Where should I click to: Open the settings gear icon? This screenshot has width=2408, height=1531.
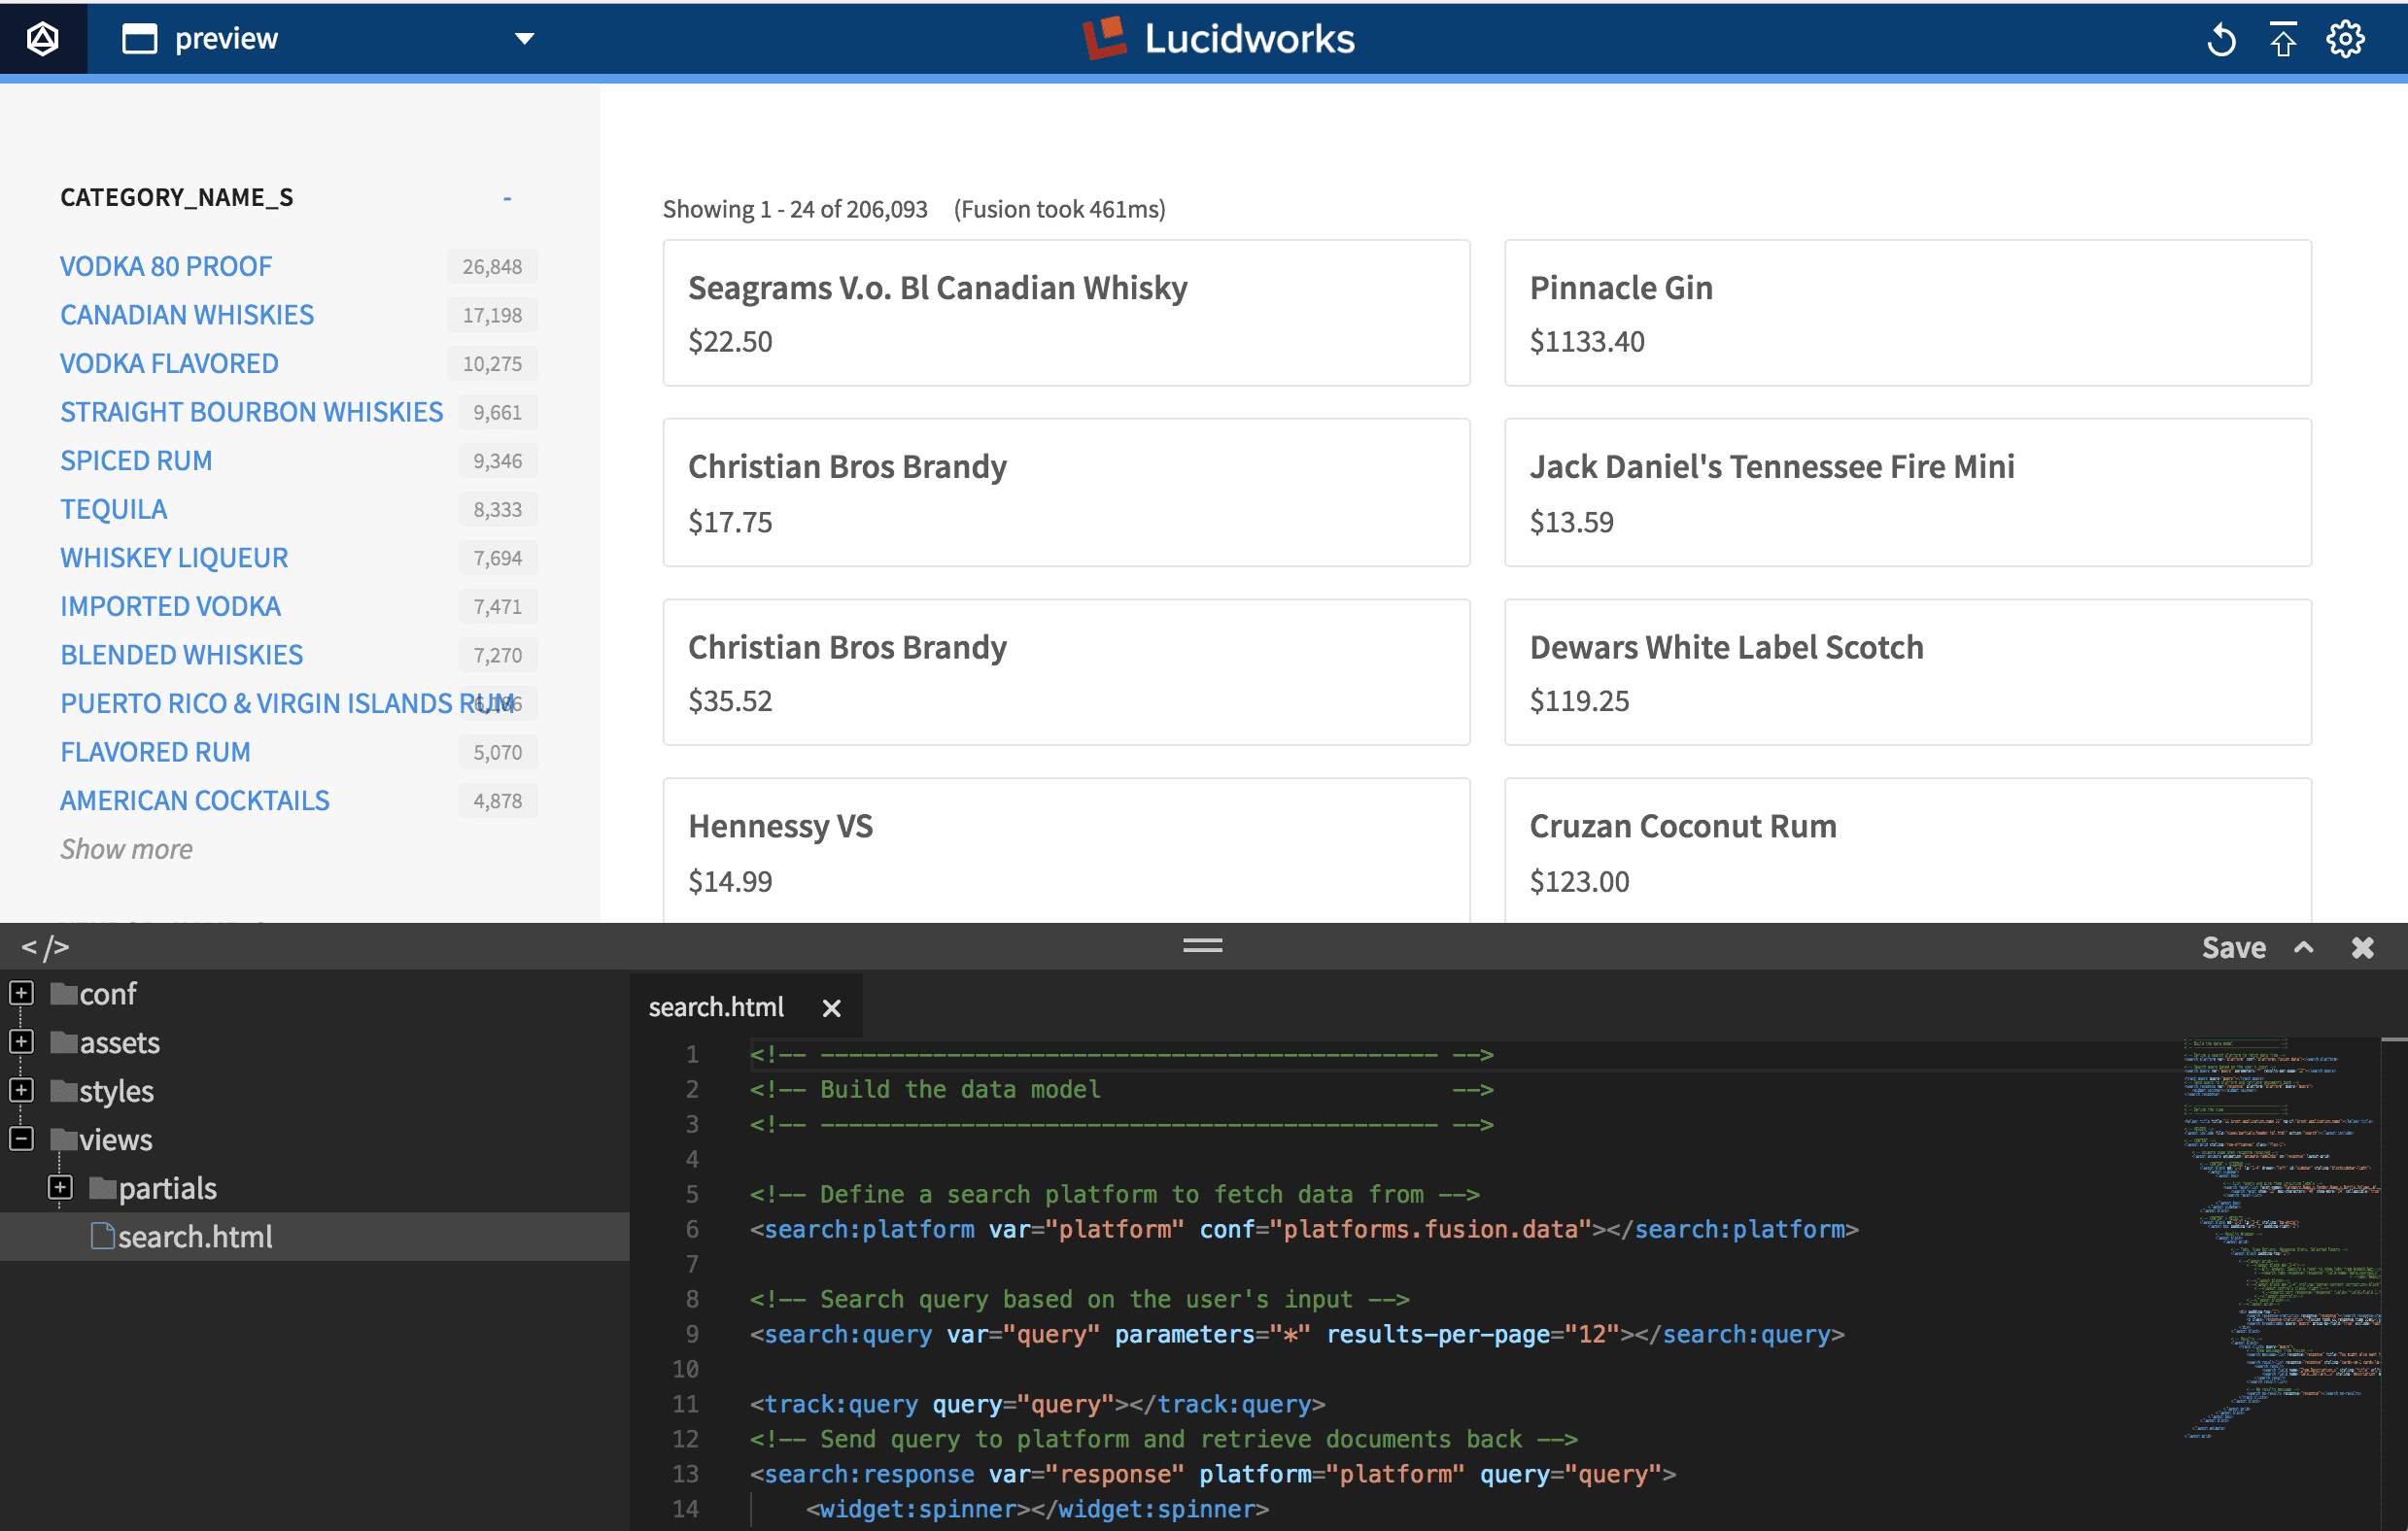coord(2345,40)
